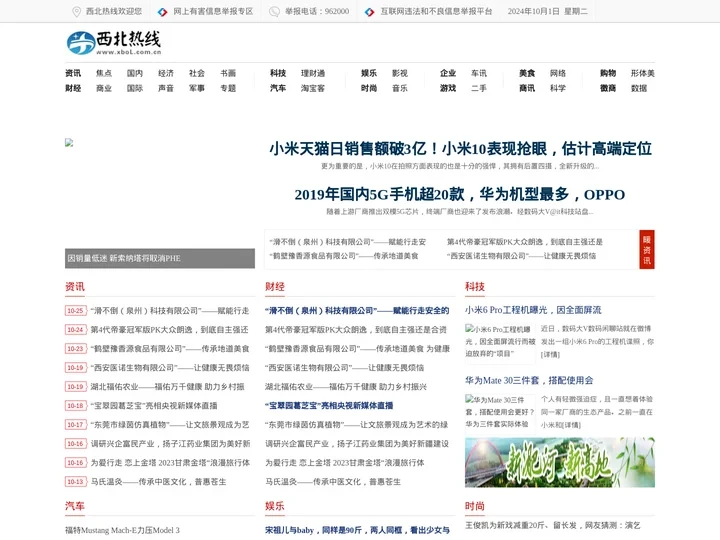
Task: Open 娱乐 article 宋祖儿与baby，同样是90斤
Action: 357,530
